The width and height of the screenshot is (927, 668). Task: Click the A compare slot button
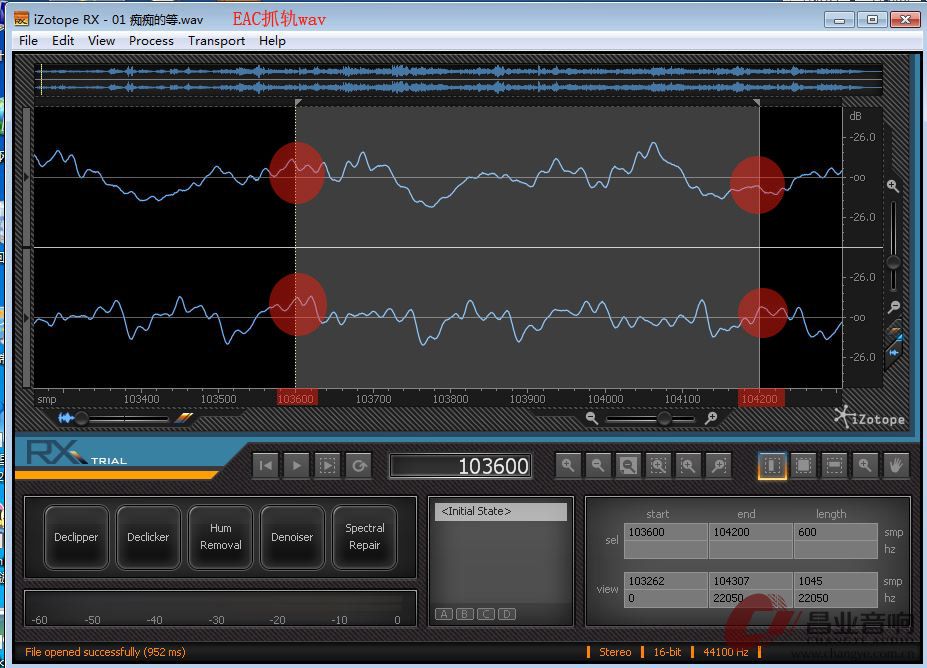point(443,614)
